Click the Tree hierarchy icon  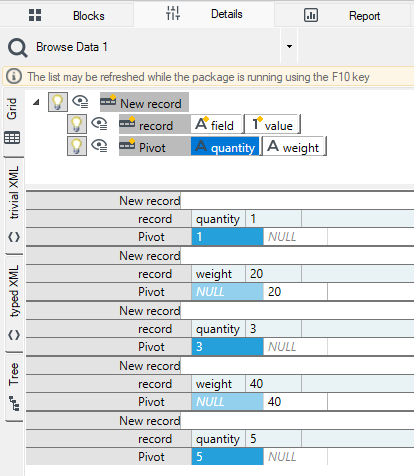coord(14,403)
